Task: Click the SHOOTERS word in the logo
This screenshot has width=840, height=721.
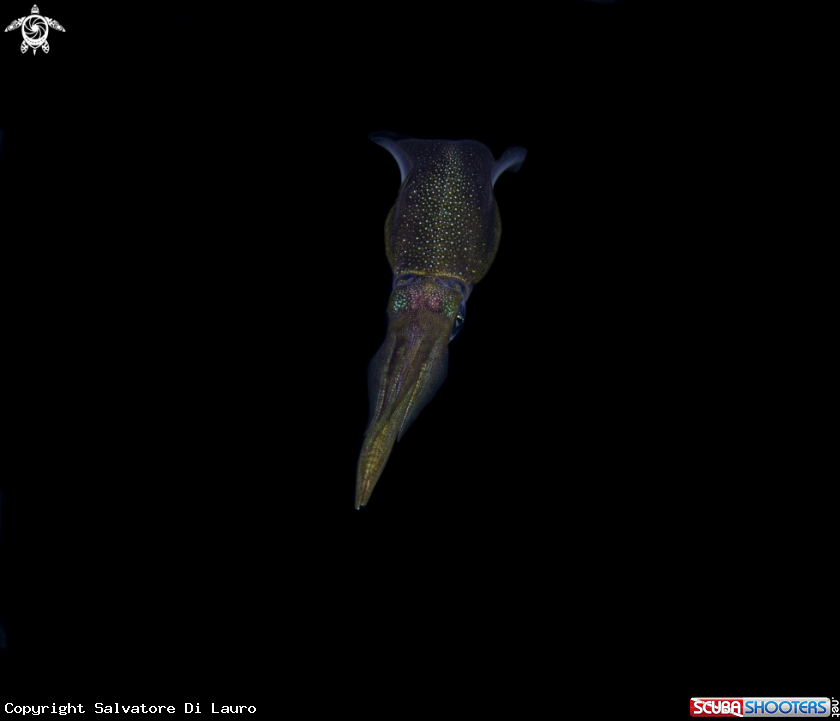Action: [x=785, y=708]
